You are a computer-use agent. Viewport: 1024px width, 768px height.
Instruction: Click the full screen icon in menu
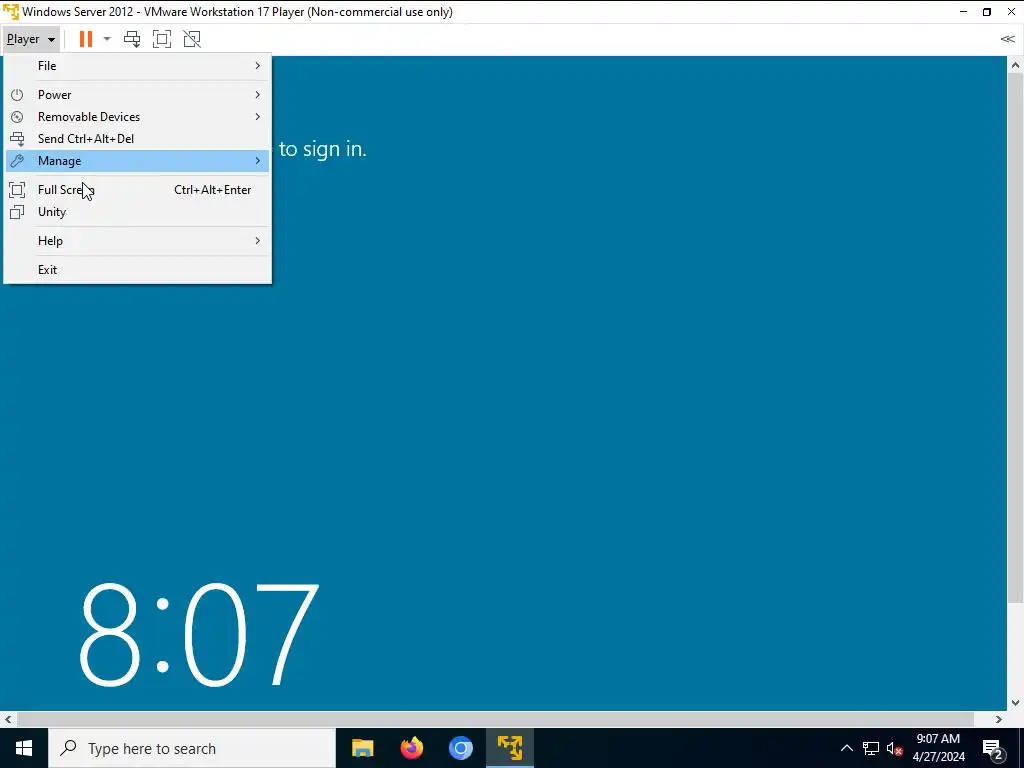pyautogui.click(x=17, y=190)
